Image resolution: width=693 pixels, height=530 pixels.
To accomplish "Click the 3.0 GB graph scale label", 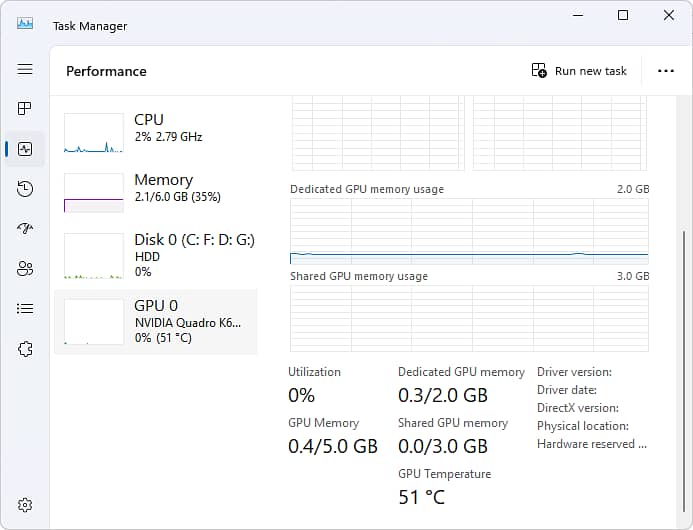I will [633, 276].
